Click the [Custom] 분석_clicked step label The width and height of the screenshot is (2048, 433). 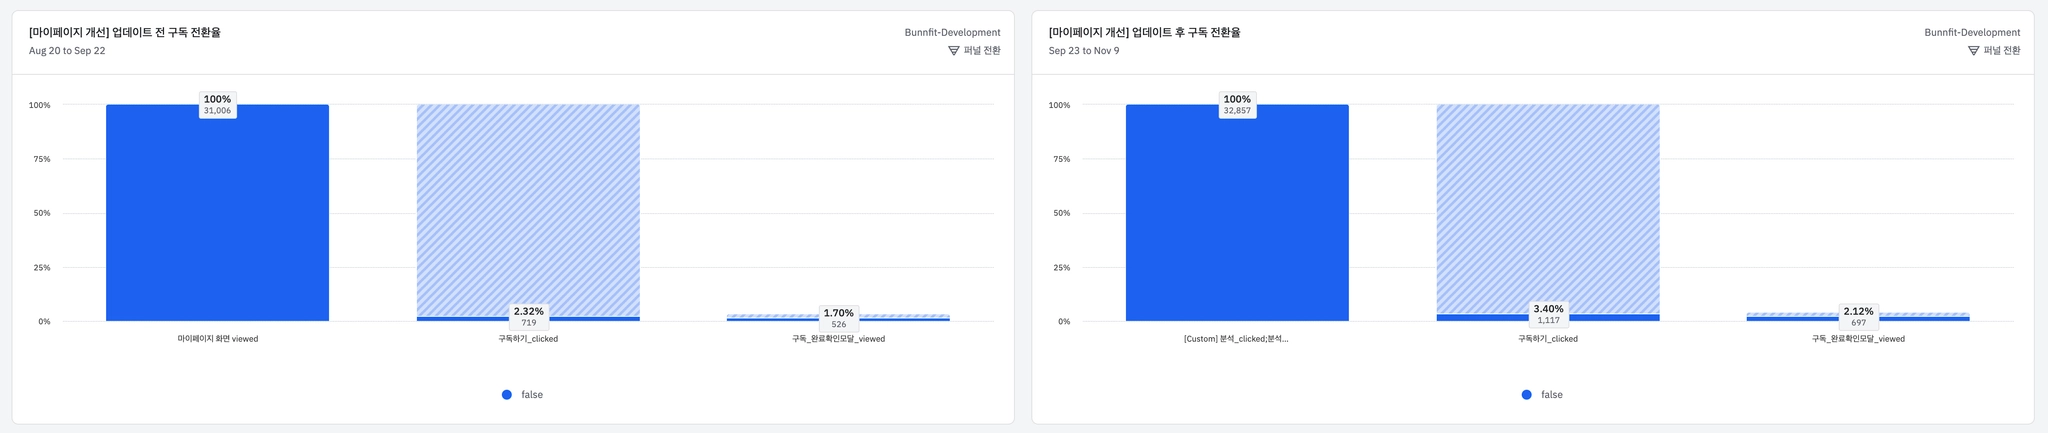coord(1236,339)
